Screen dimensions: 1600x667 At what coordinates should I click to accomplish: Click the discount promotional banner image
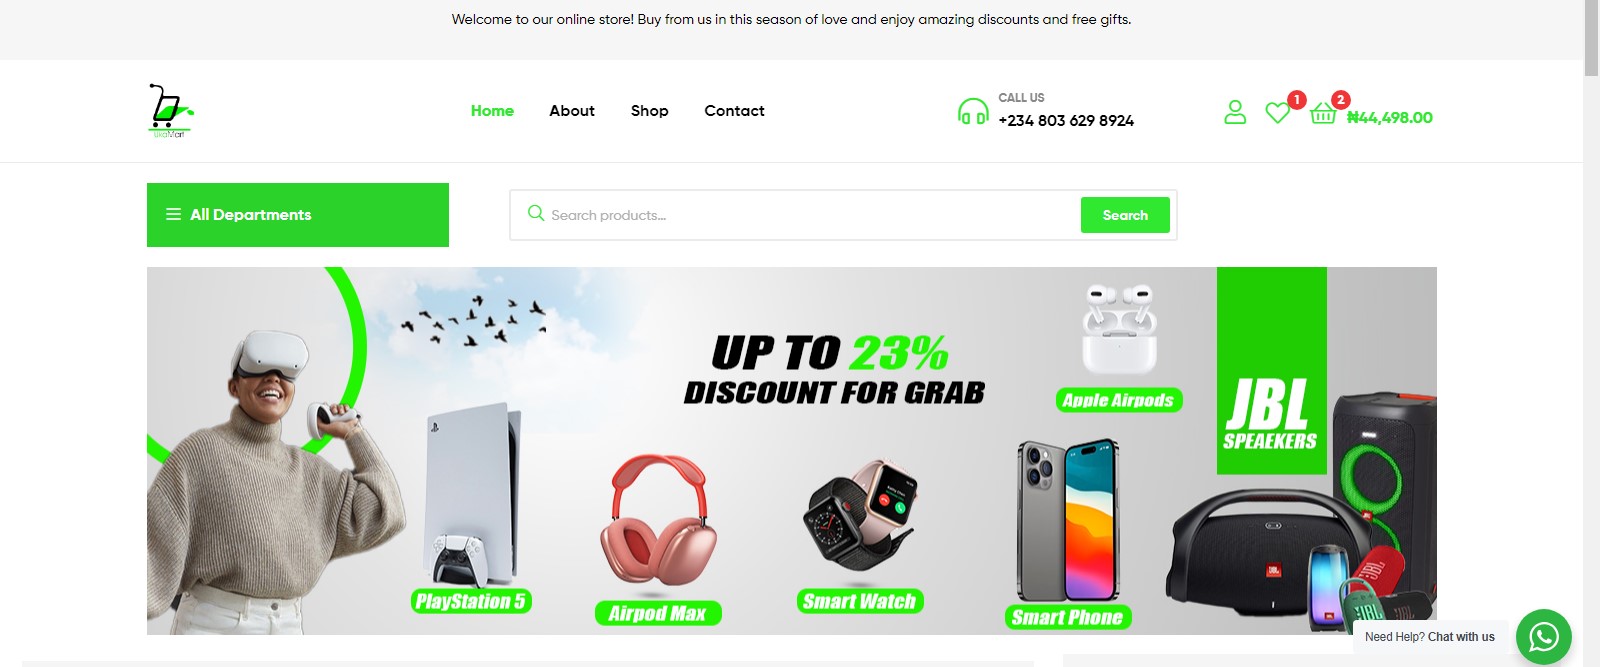pos(792,451)
